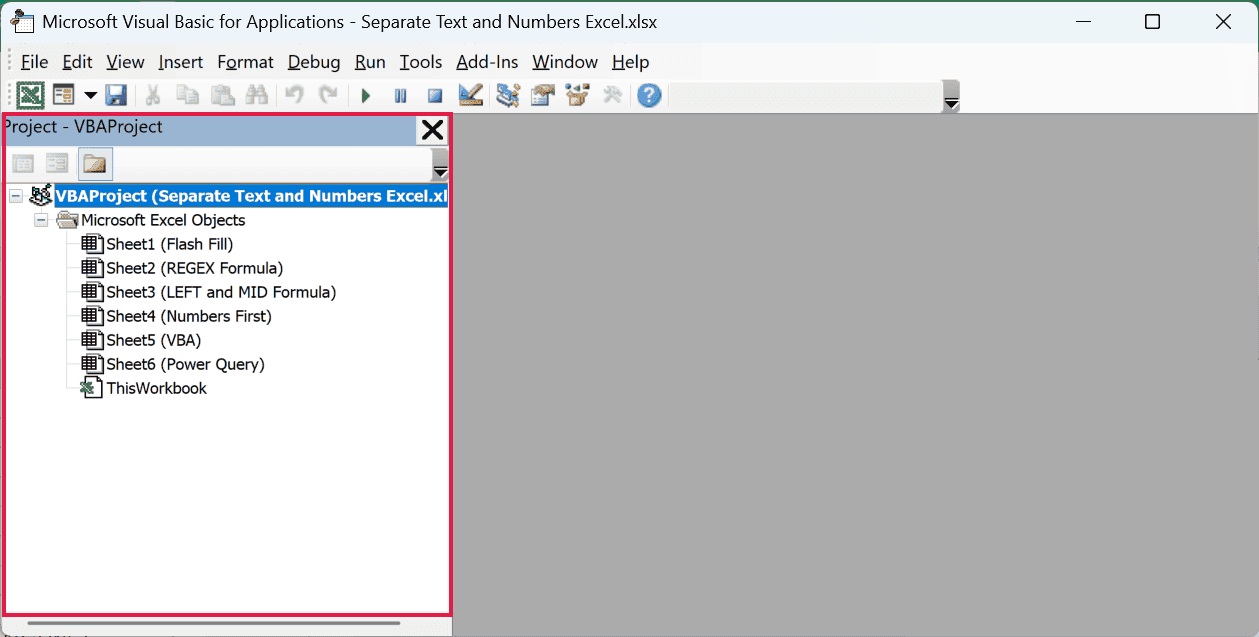Image resolution: width=1259 pixels, height=637 pixels.
Task: Click the Project - VBAProject panel title
Action: [82, 127]
